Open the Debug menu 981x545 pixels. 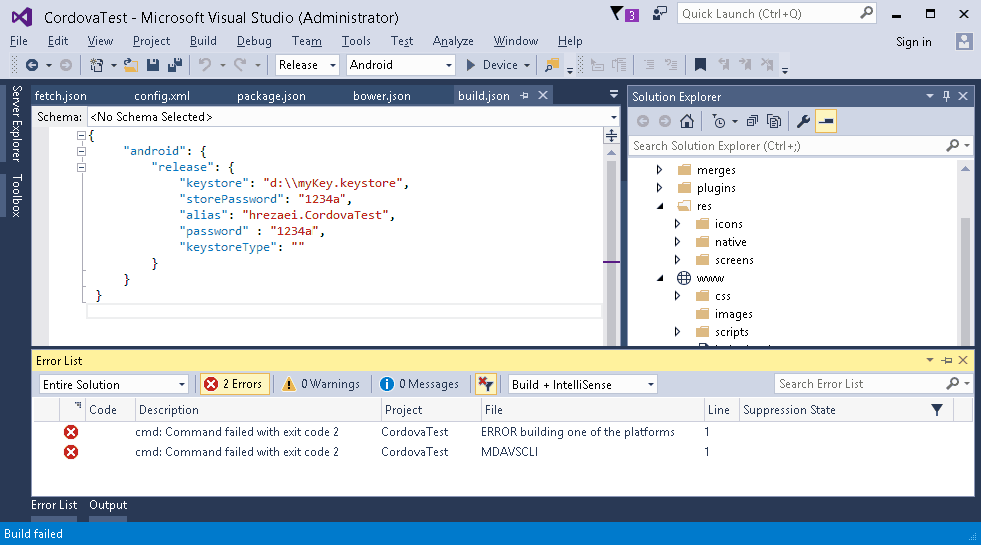pos(254,41)
